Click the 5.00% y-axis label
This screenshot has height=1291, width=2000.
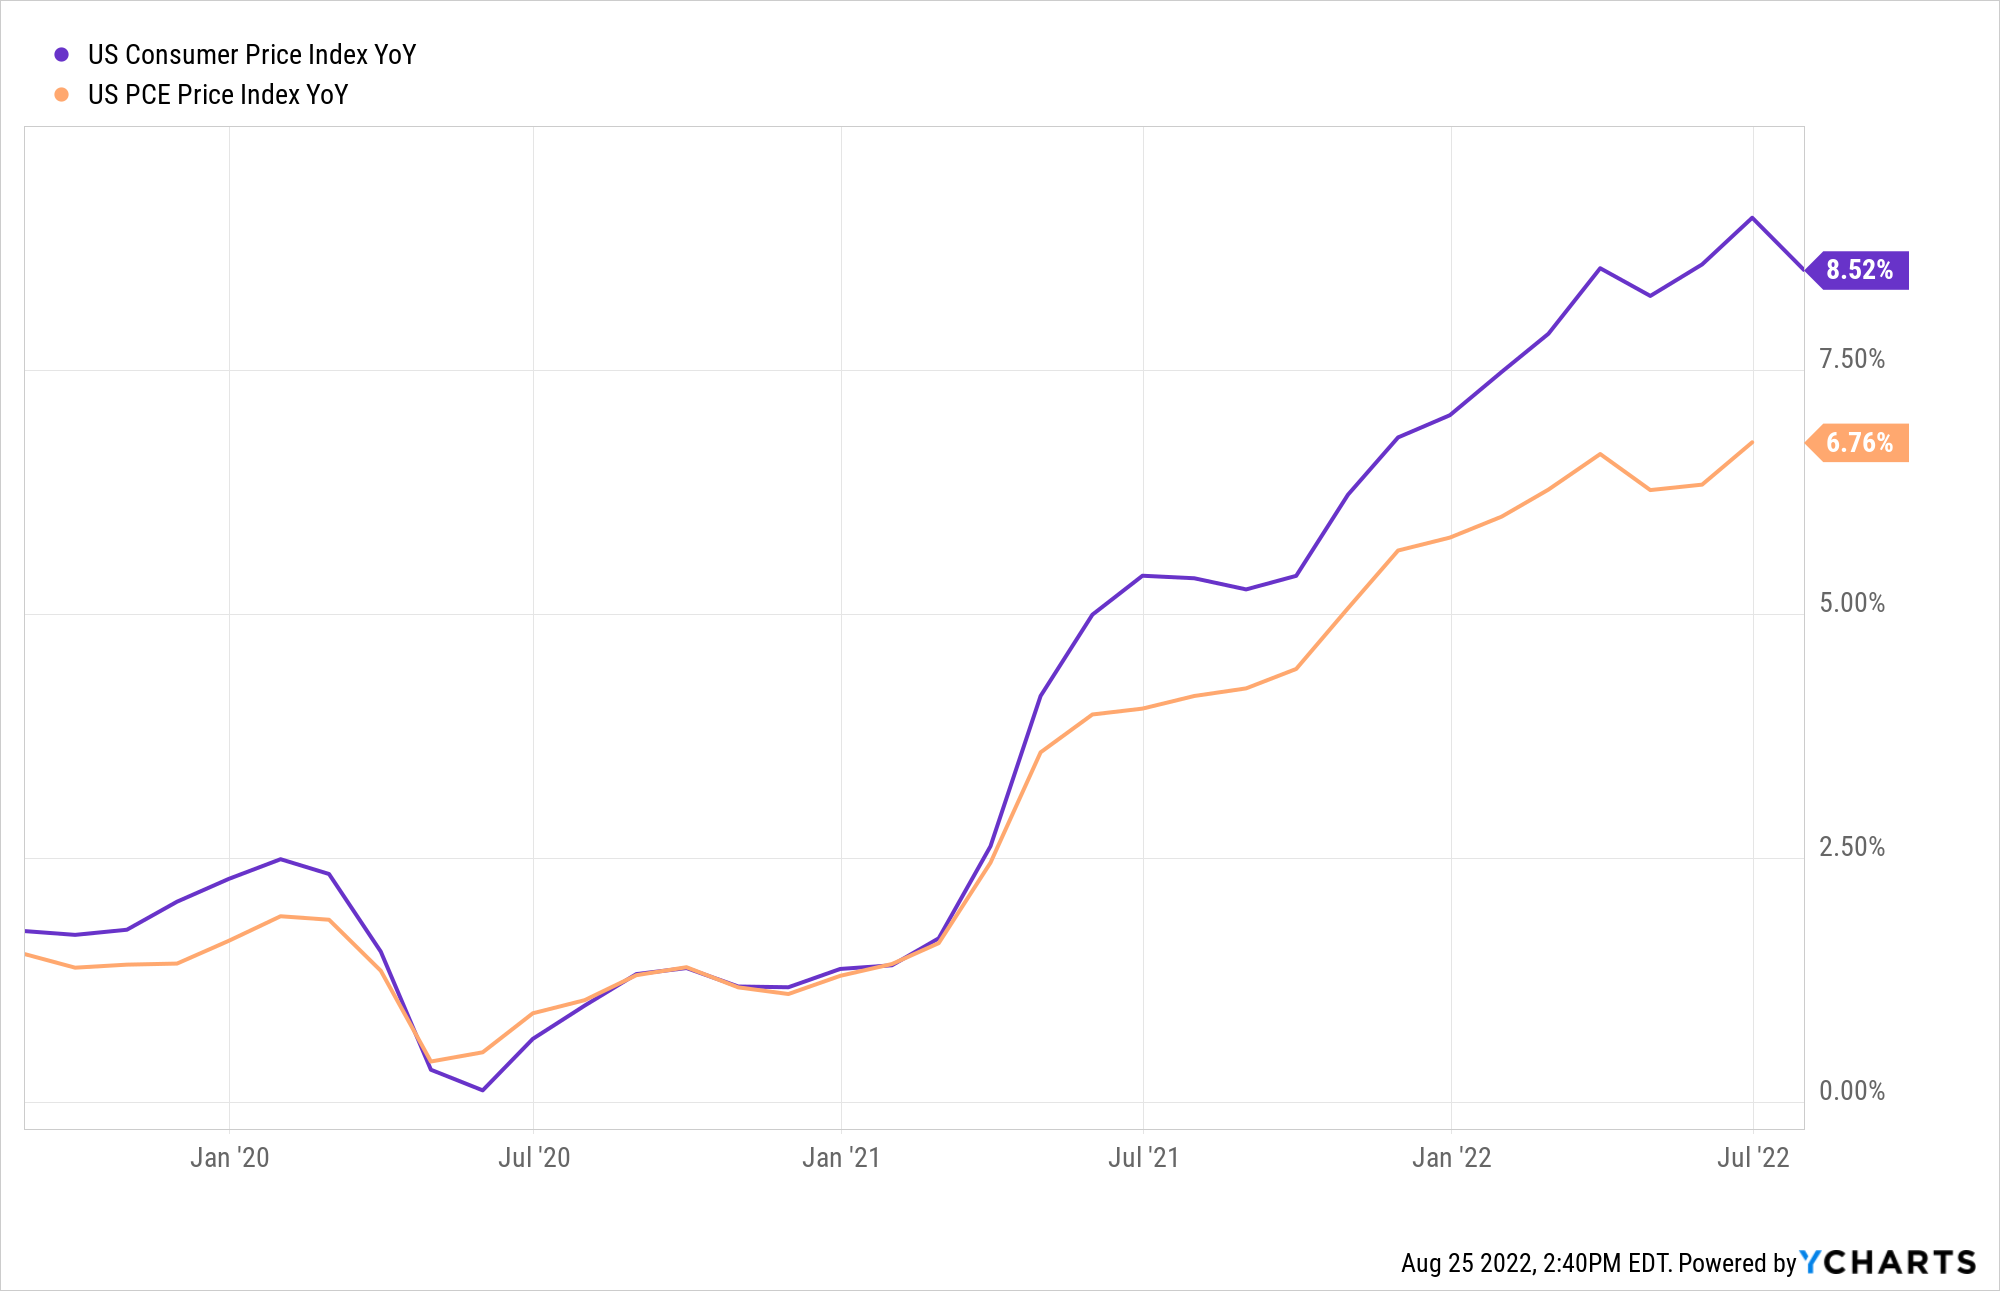(x=1852, y=603)
